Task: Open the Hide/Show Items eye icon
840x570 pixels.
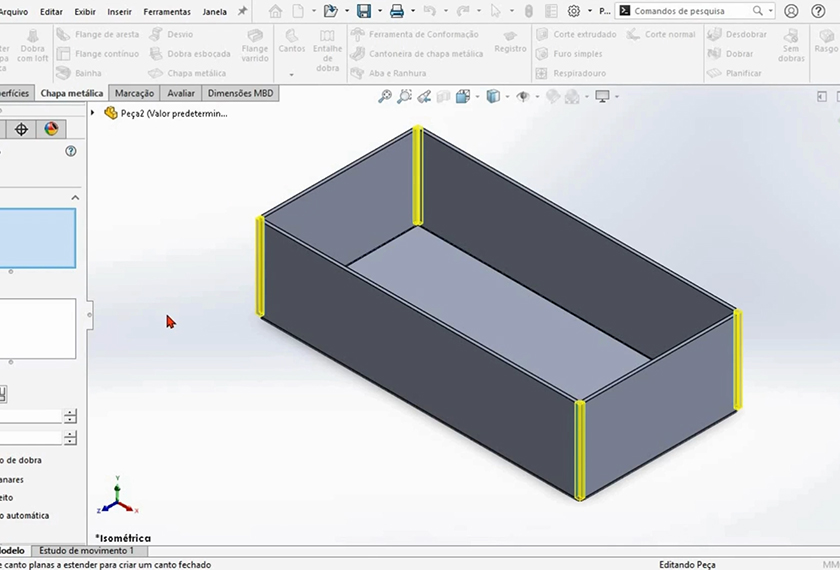Action: pyautogui.click(x=521, y=97)
